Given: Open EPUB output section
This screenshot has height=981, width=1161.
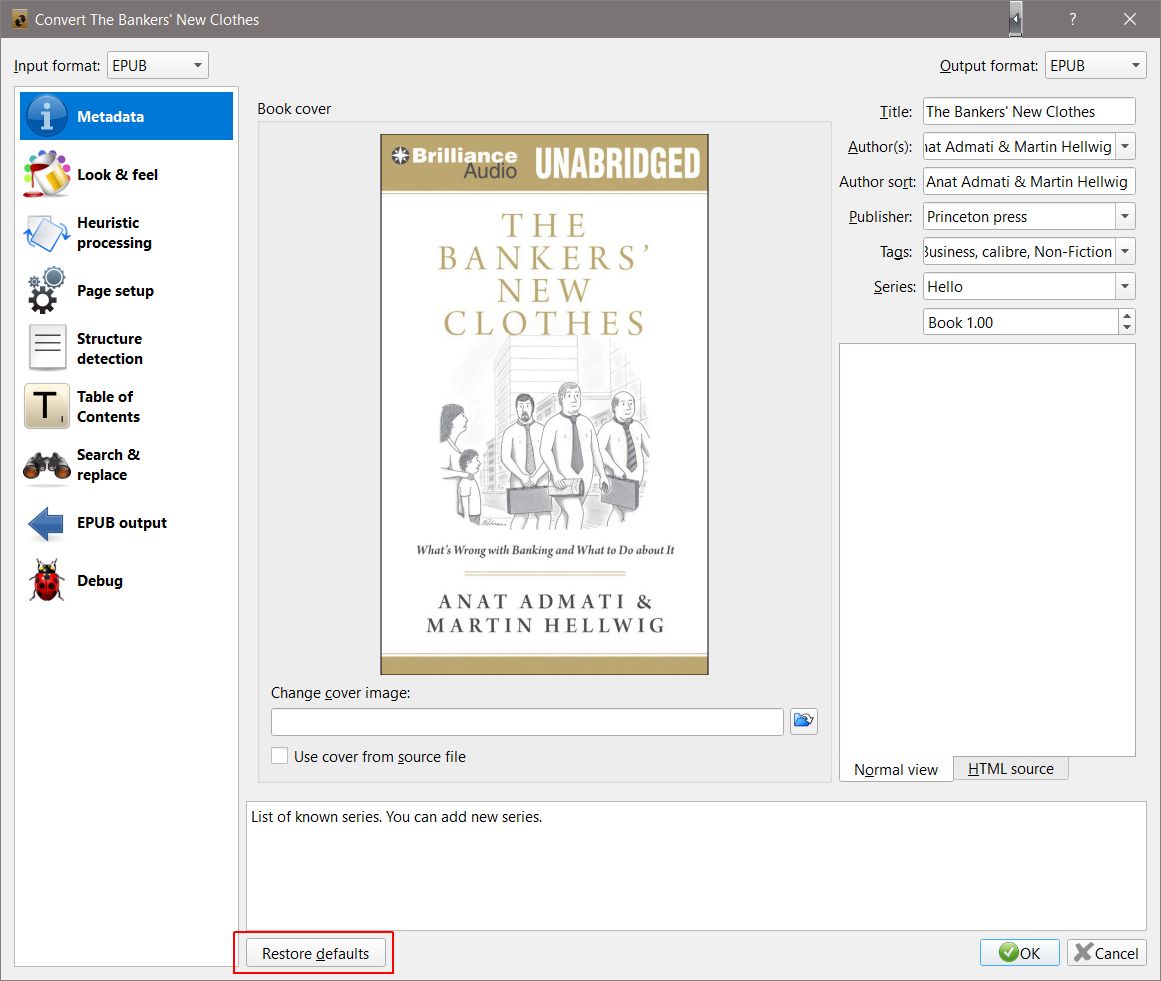Looking at the screenshot, I should coord(126,523).
